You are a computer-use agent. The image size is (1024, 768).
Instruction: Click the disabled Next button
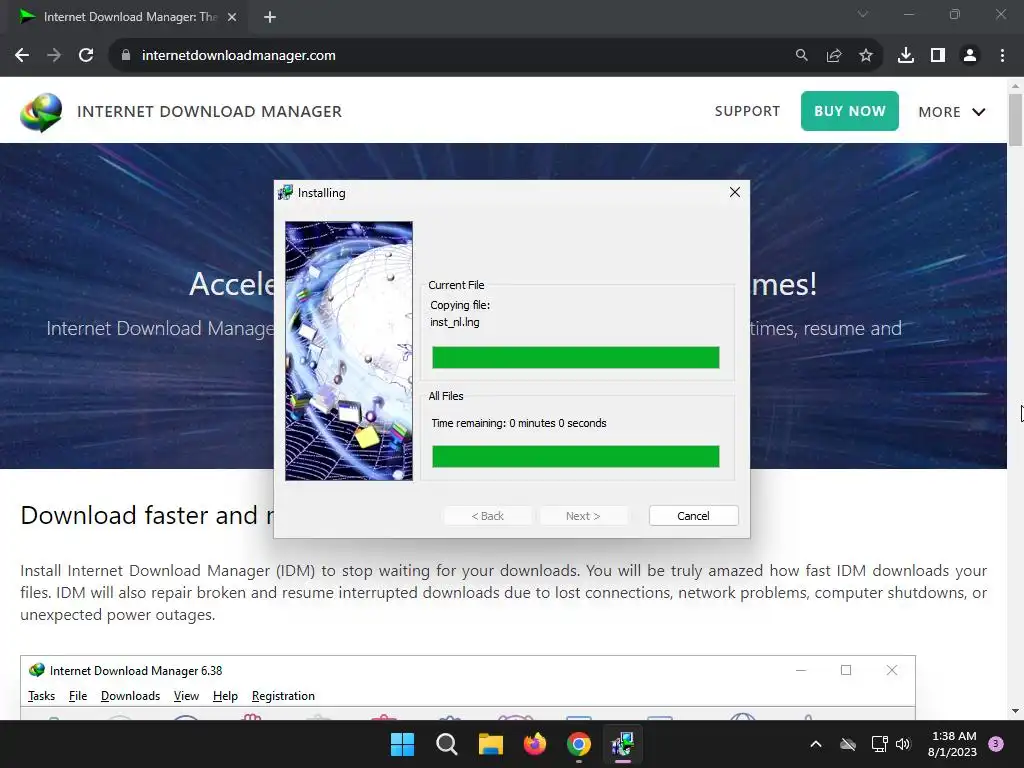pyautogui.click(x=583, y=516)
